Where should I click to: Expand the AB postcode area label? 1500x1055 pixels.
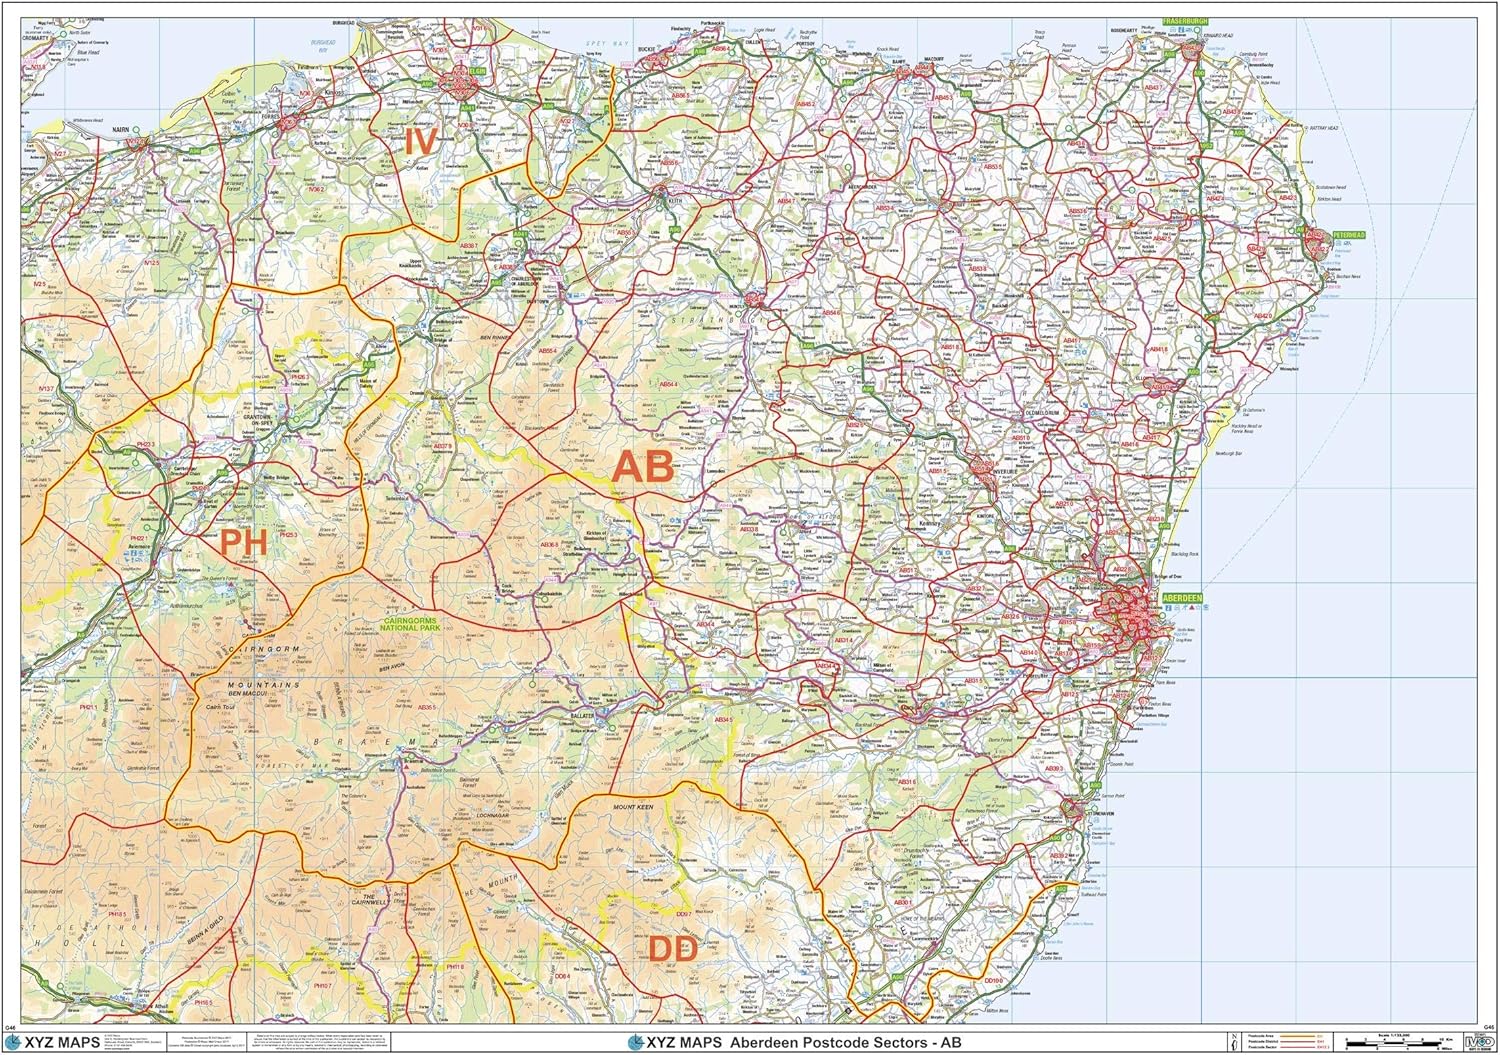pyautogui.click(x=646, y=465)
